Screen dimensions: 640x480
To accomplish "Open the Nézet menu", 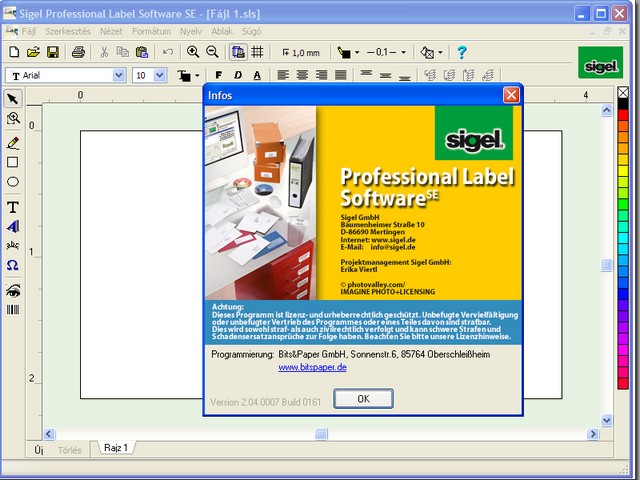I will (x=111, y=31).
